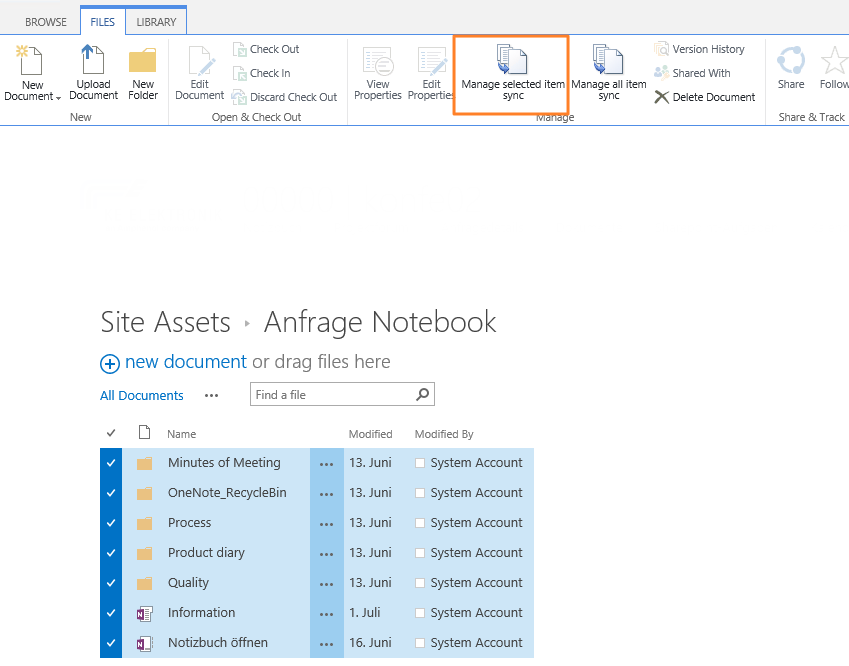The width and height of the screenshot is (849, 666).
Task: Deselect the Information row checkmark
Action: [111, 613]
